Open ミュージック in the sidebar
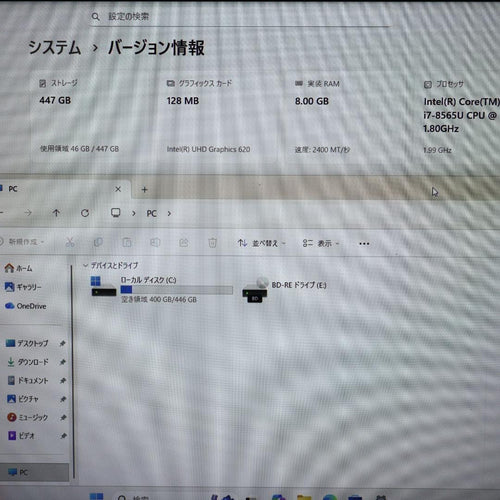The height and width of the screenshot is (500, 500). 28,417
